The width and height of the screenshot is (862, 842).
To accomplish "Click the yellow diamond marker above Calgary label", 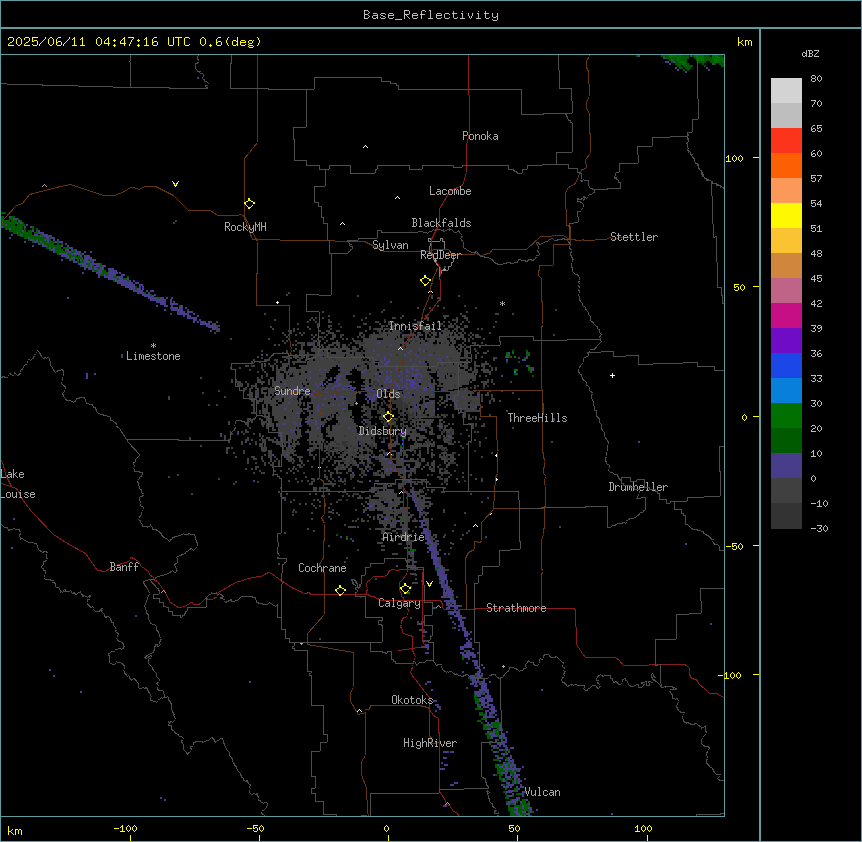I will (405, 589).
